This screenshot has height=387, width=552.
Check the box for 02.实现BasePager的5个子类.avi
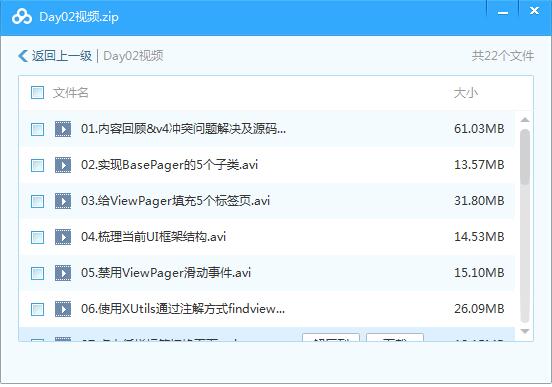[37, 165]
